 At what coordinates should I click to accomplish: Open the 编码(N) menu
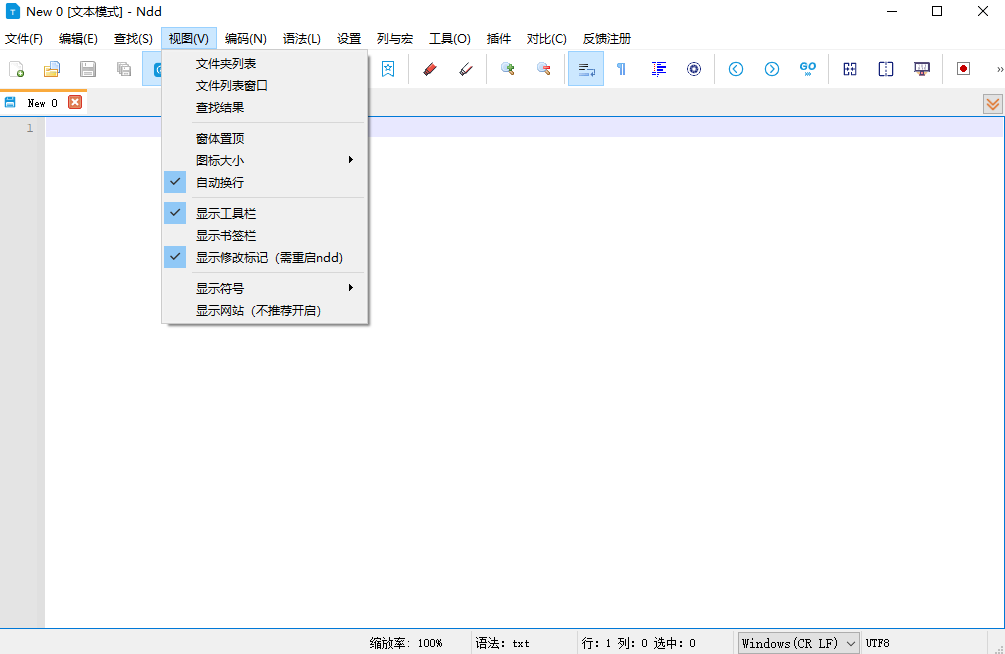[x=245, y=38]
